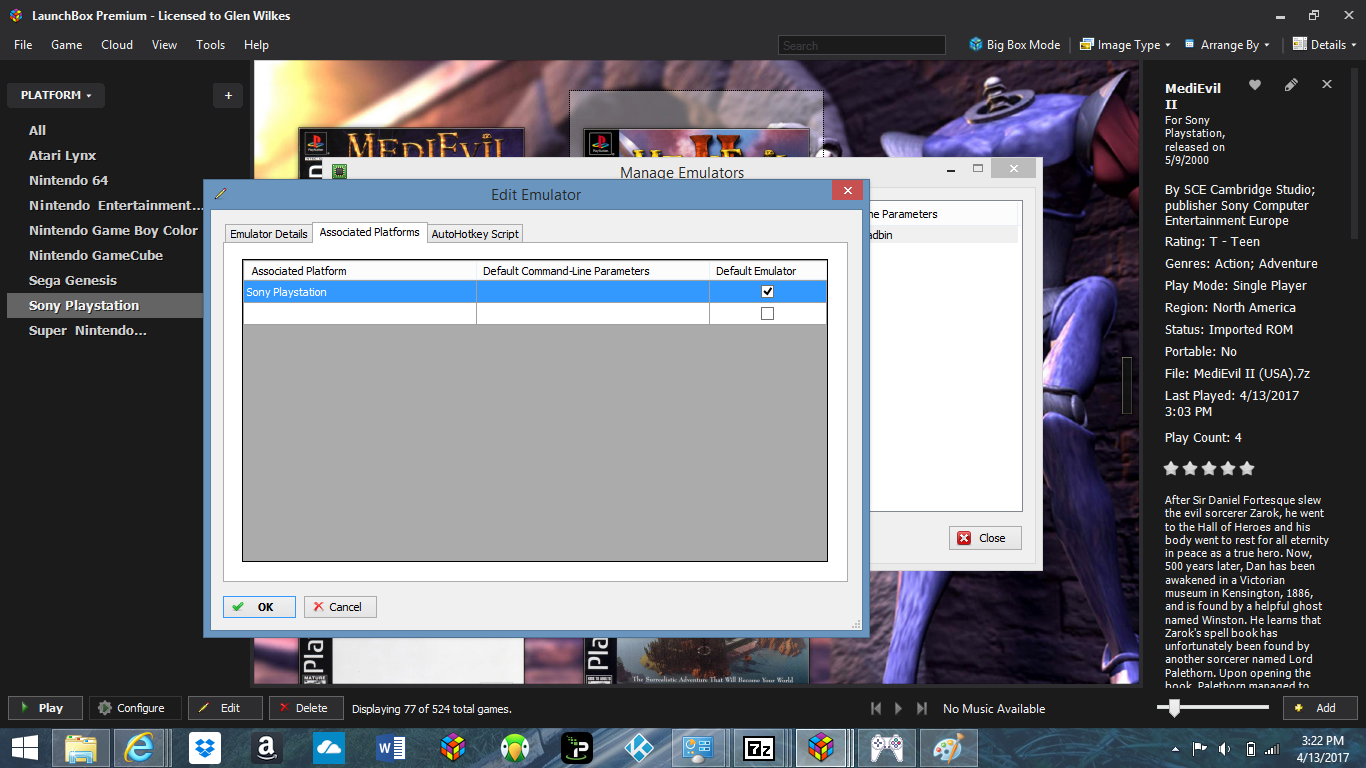Click the plus icon next to PLATFORM

228,96
